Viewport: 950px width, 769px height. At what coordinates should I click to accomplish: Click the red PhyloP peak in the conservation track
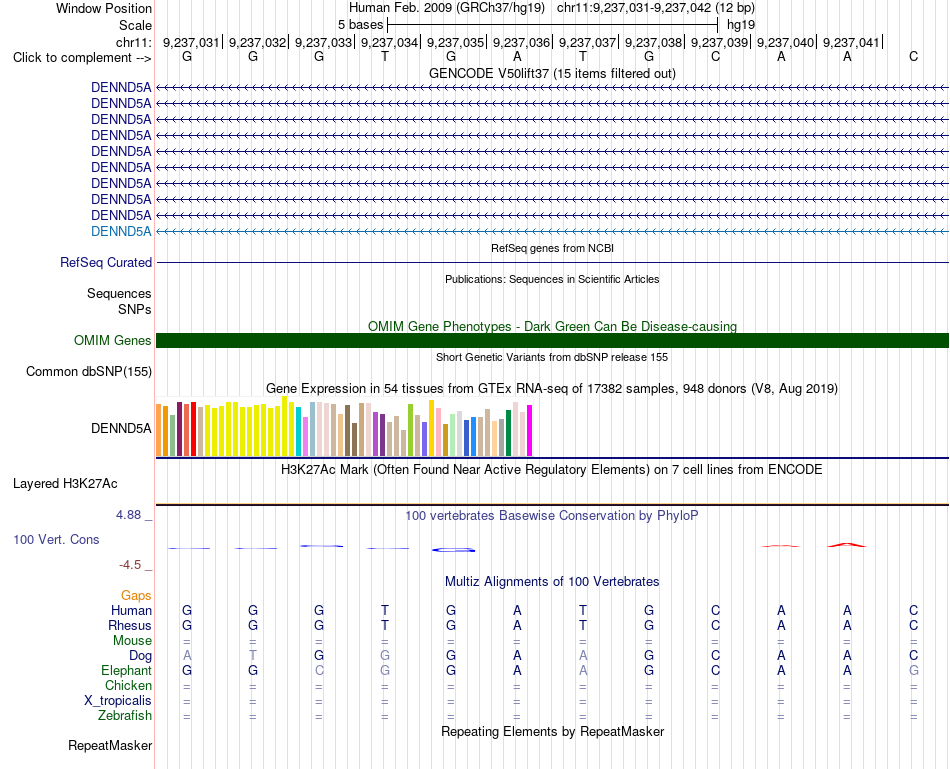point(847,545)
